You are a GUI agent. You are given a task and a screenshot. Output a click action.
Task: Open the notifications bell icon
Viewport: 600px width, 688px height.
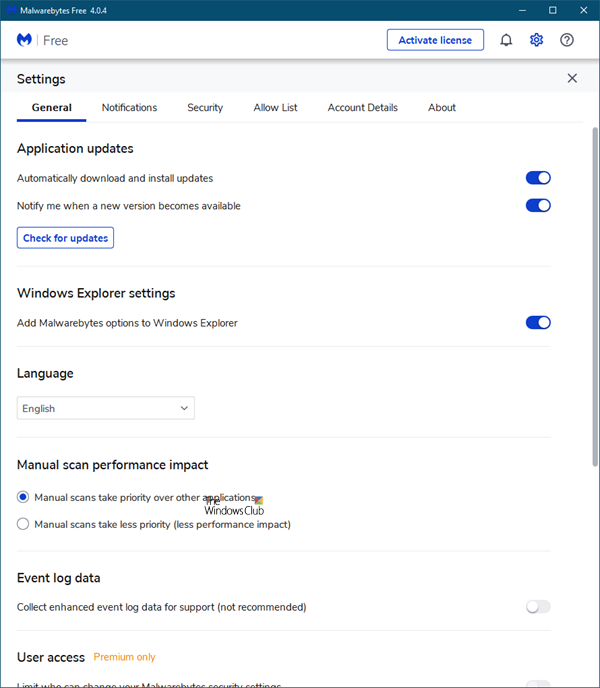pyautogui.click(x=506, y=40)
